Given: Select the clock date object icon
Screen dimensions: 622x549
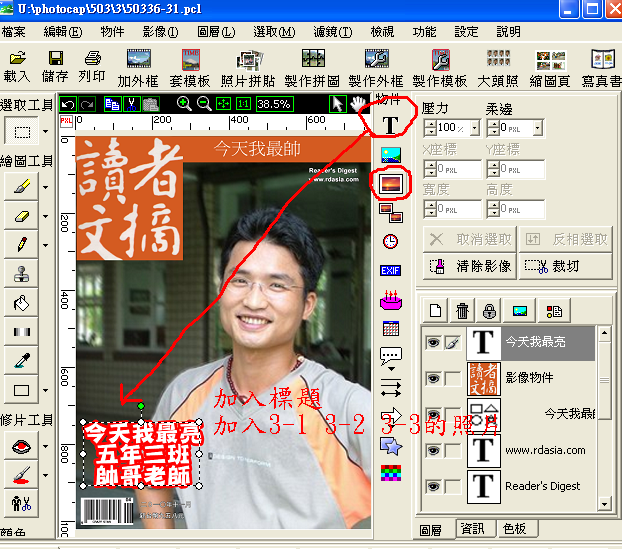Looking at the screenshot, I should (390, 241).
